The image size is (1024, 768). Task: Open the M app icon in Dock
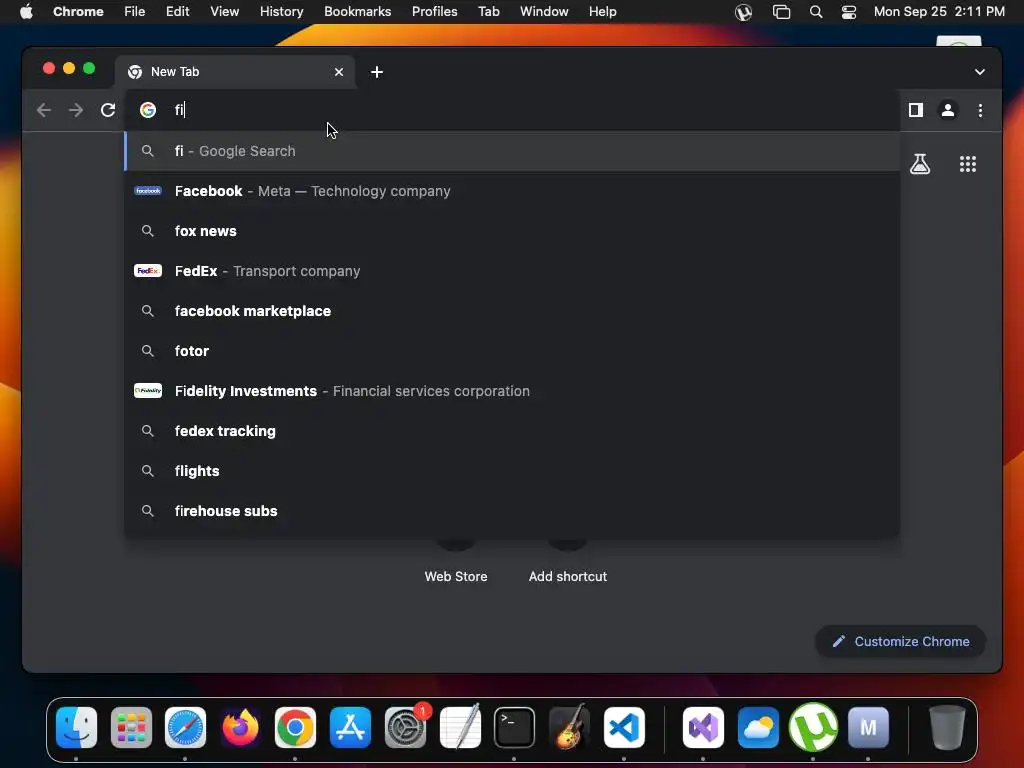tap(868, 727)
